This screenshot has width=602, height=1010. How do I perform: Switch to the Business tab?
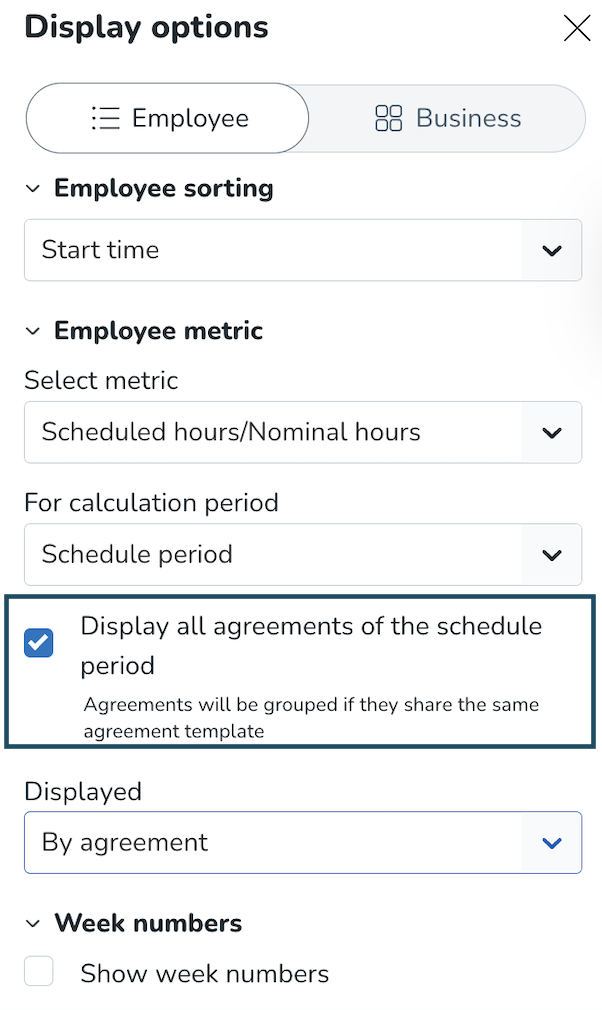click(446, 118)
